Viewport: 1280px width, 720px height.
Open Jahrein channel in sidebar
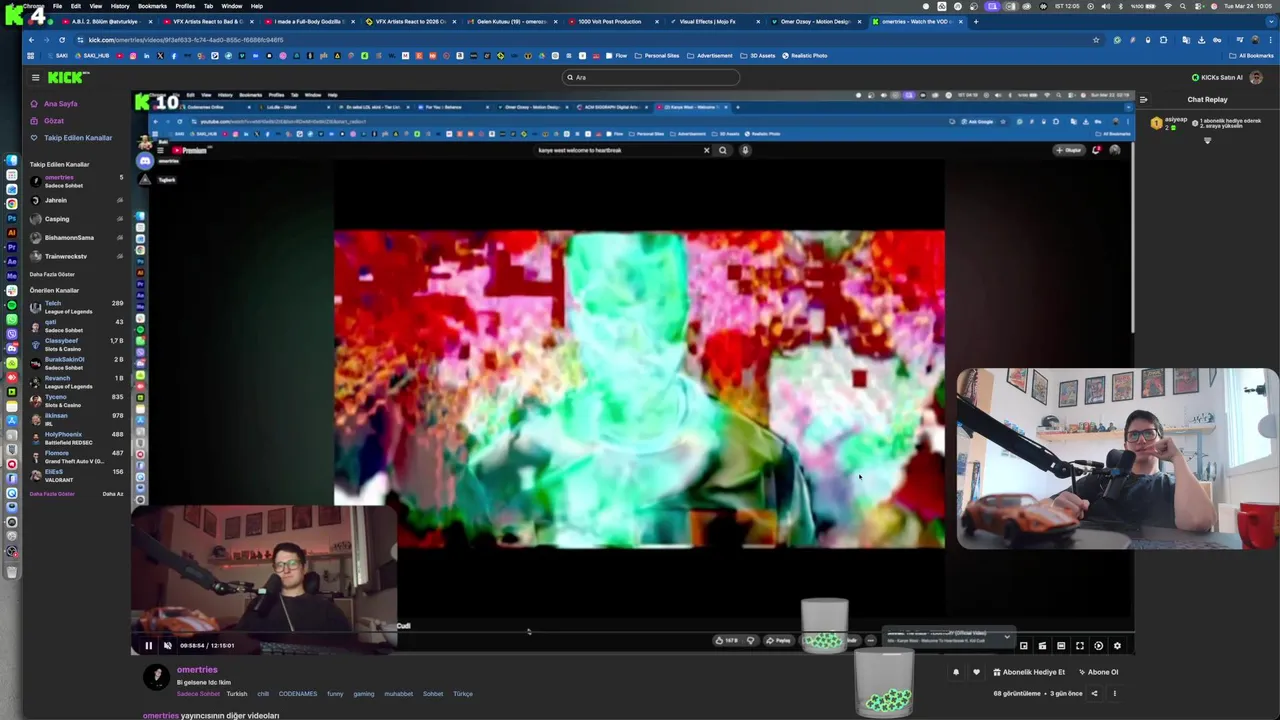coord(77,200)
